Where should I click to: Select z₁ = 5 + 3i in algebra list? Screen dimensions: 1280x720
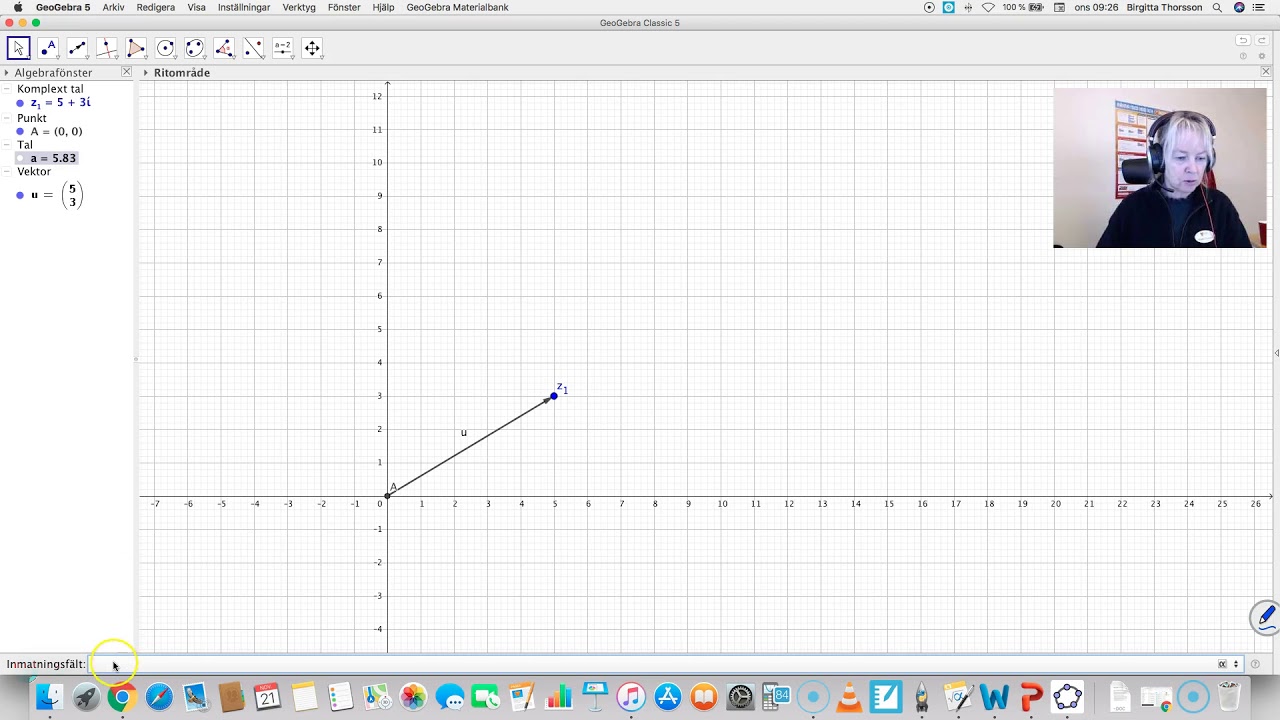point(60,103)
